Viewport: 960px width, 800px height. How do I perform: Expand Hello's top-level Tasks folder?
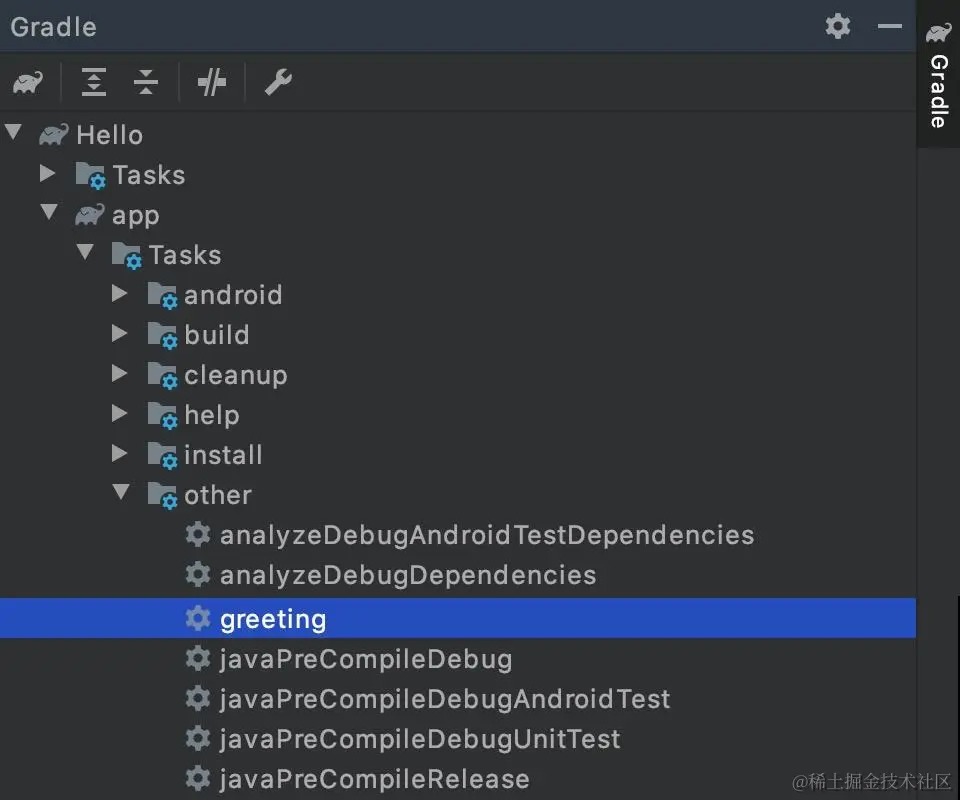[x=47, y=174]
